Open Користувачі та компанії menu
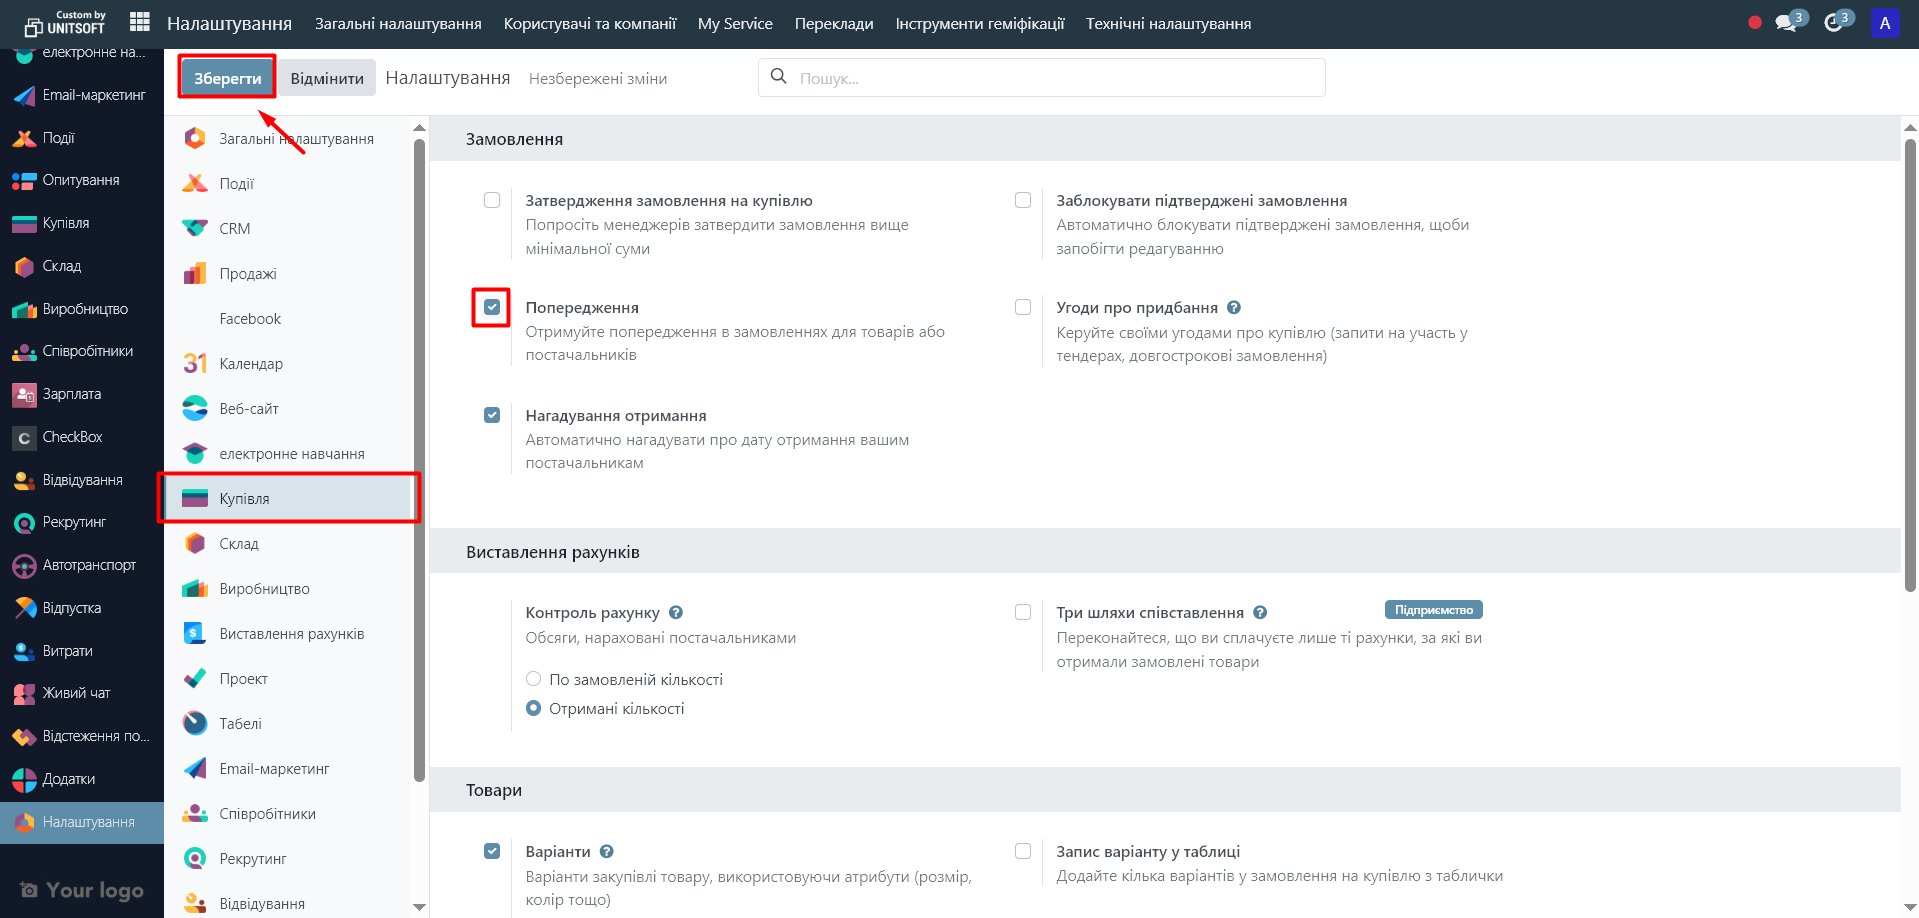 tap(590, 23)
